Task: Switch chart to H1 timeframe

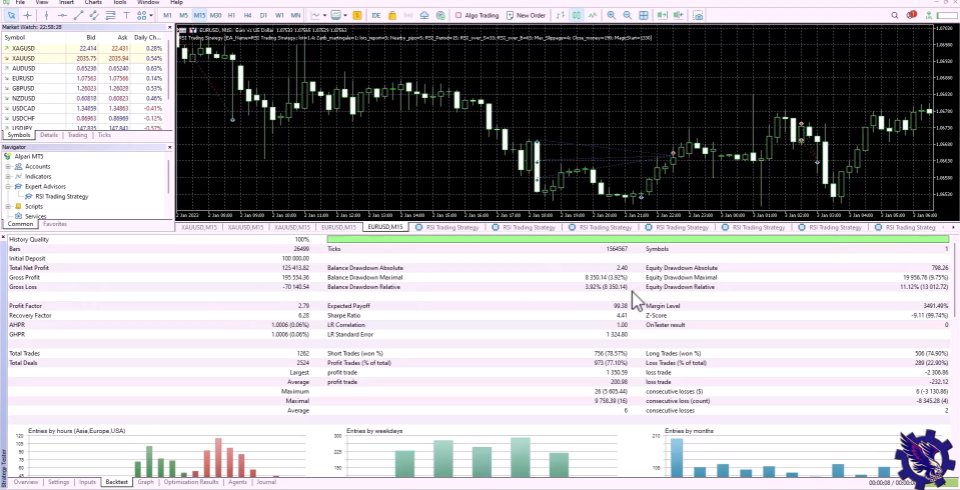Action: (232, 16)
